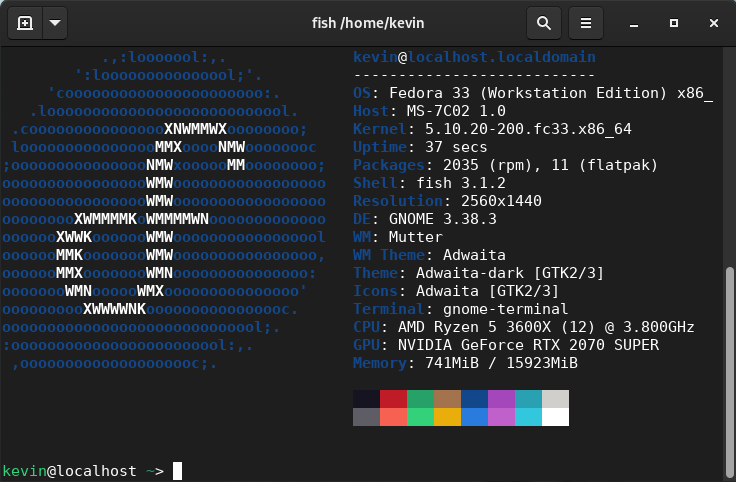Click the terminal cursor block at prompt
Viewport: 736px width, 482px height.
coord(177,471)
